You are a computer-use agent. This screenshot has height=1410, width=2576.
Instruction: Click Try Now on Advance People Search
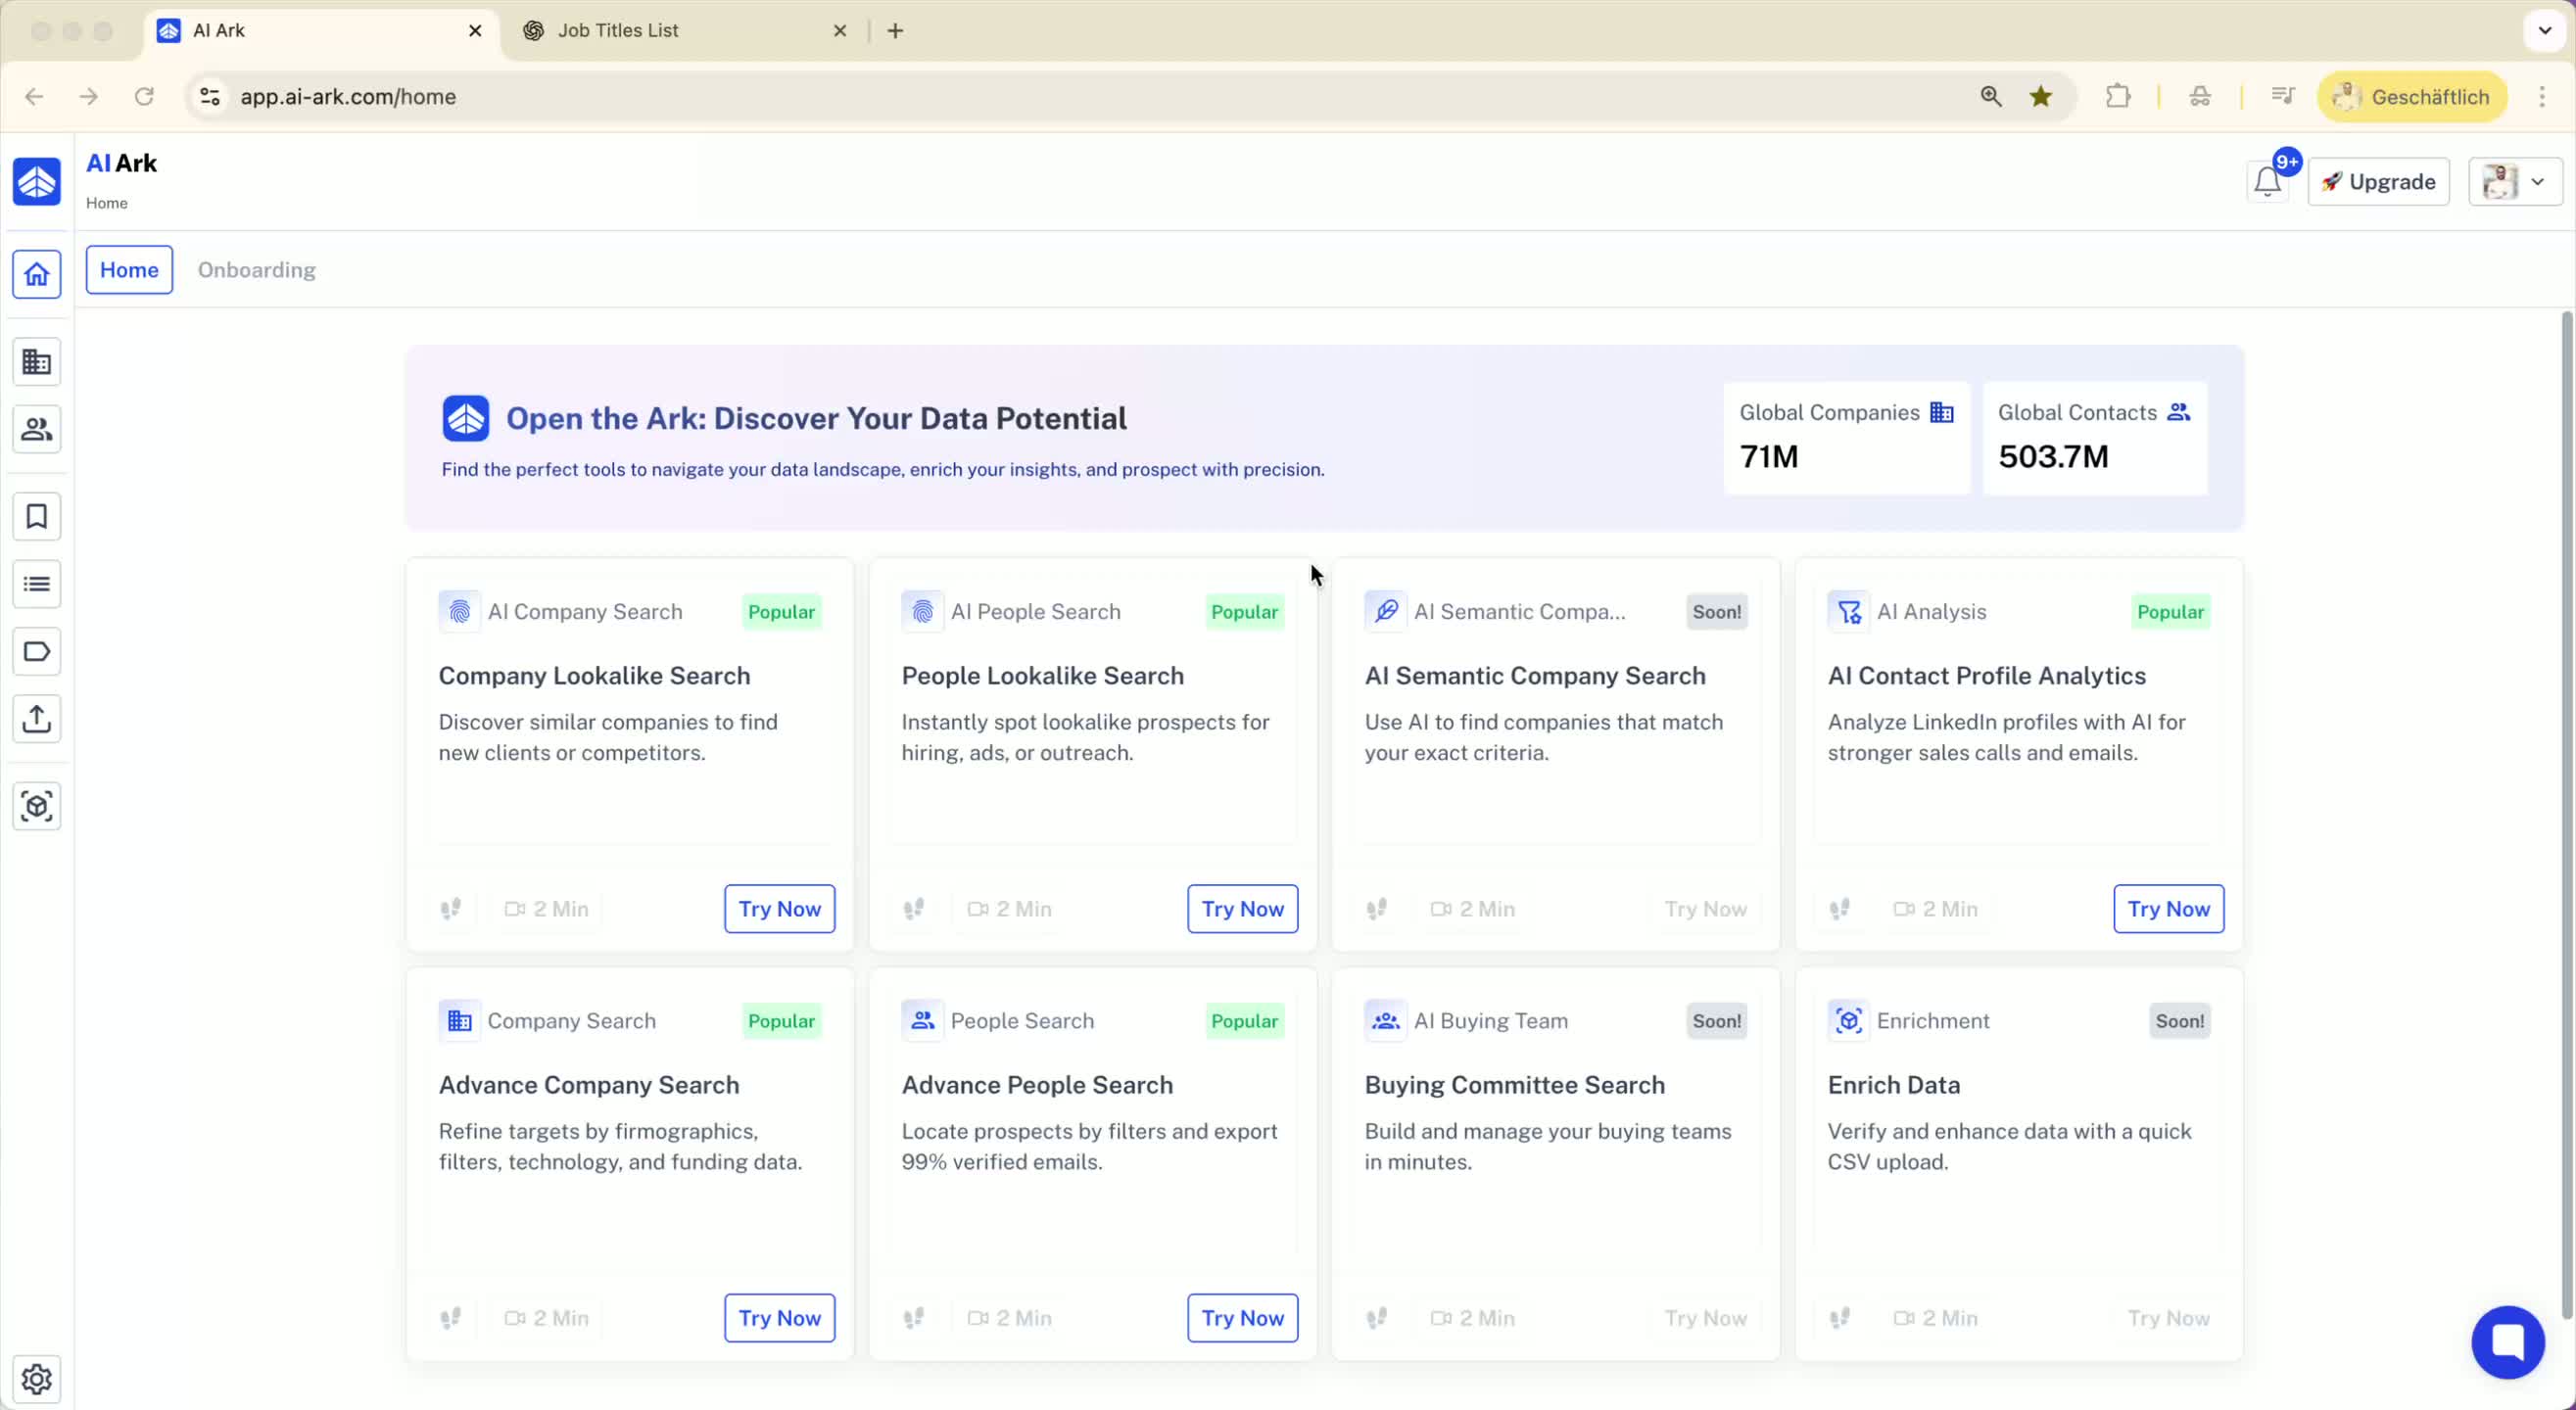tap(1242, 1318)
